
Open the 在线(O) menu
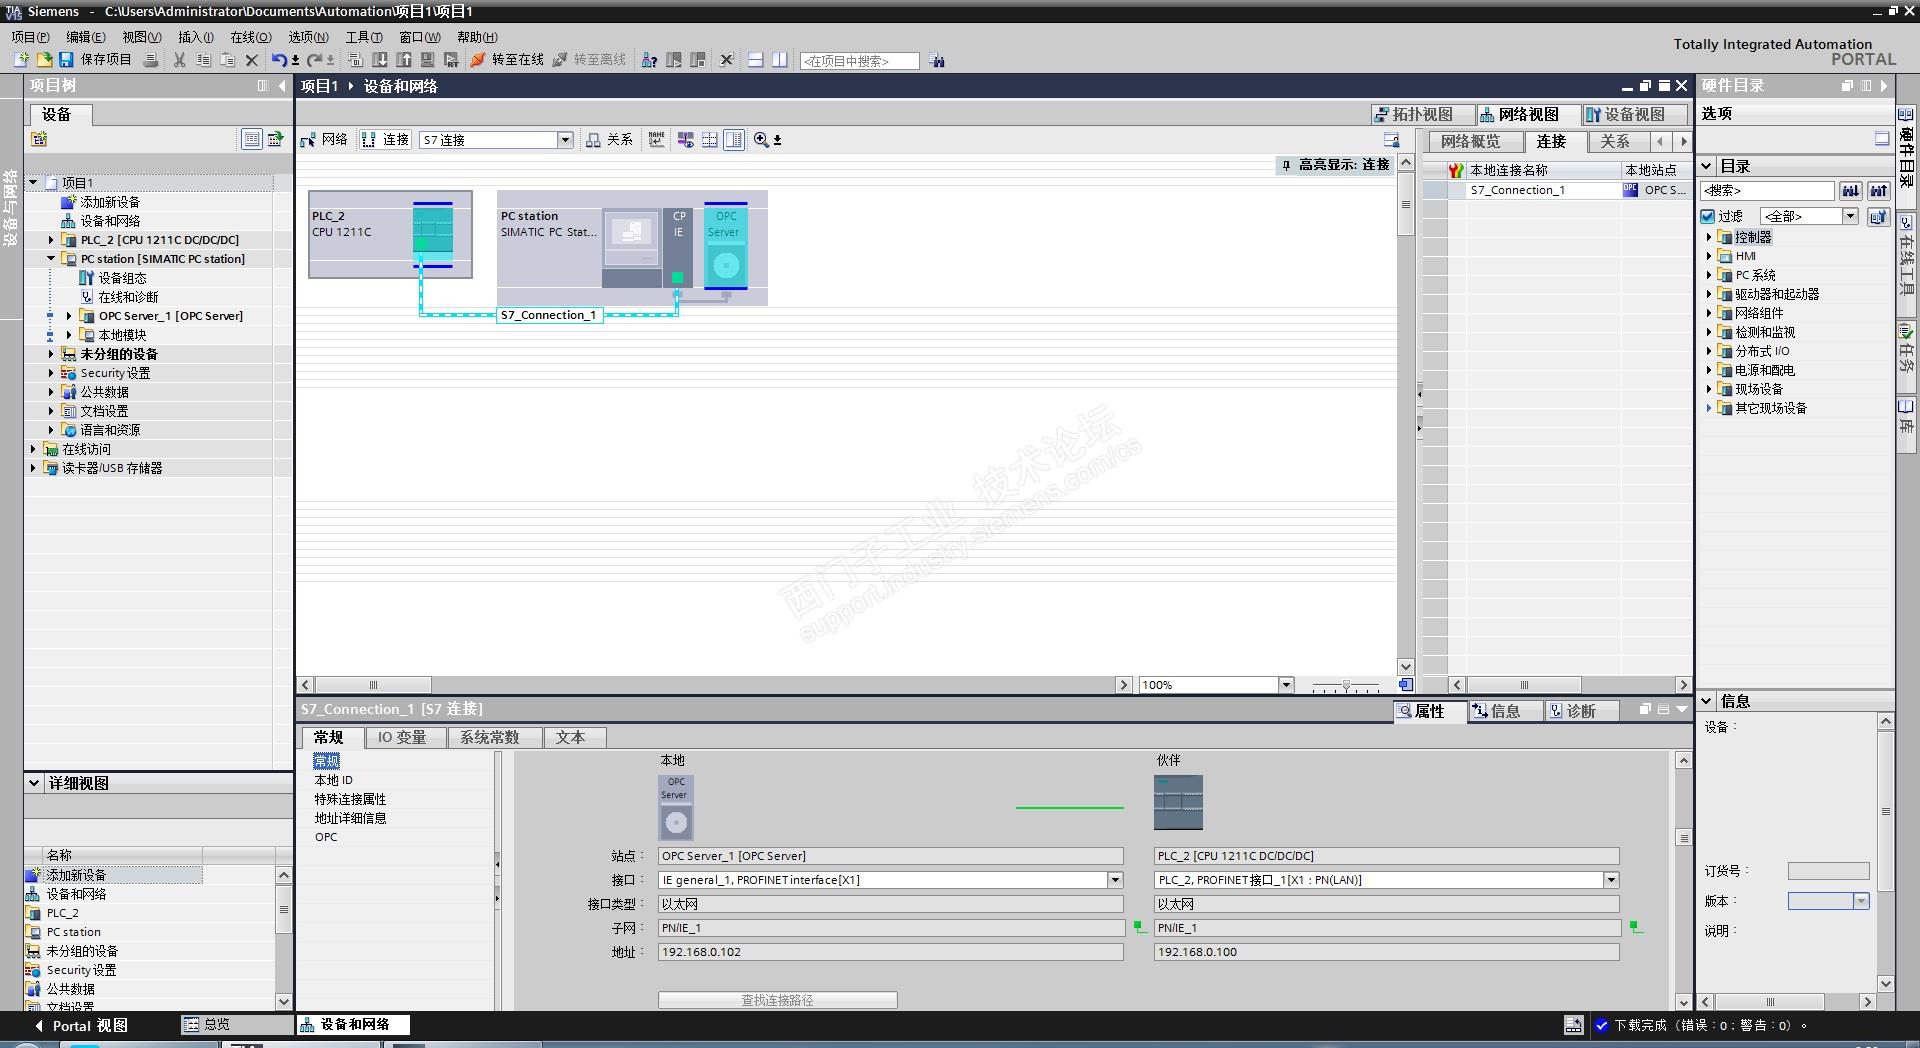click(x=251, y=37)
